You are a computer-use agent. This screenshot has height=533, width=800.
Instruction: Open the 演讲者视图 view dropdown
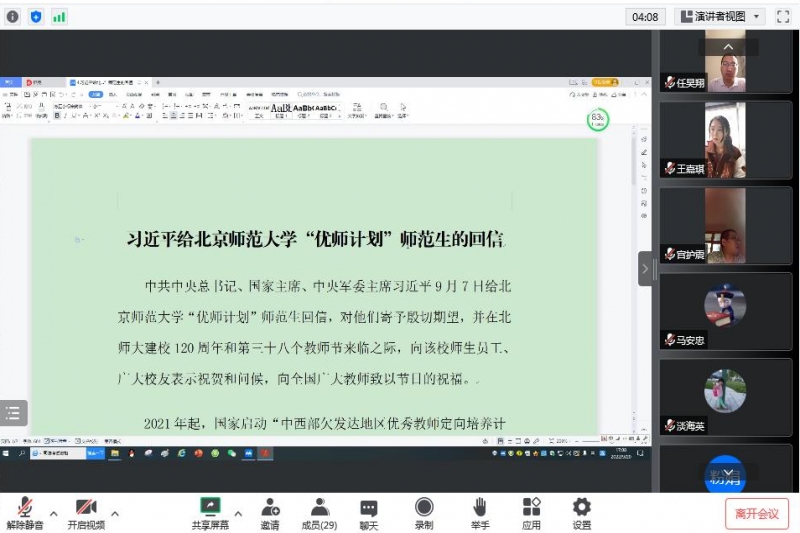tap(720, 16)
